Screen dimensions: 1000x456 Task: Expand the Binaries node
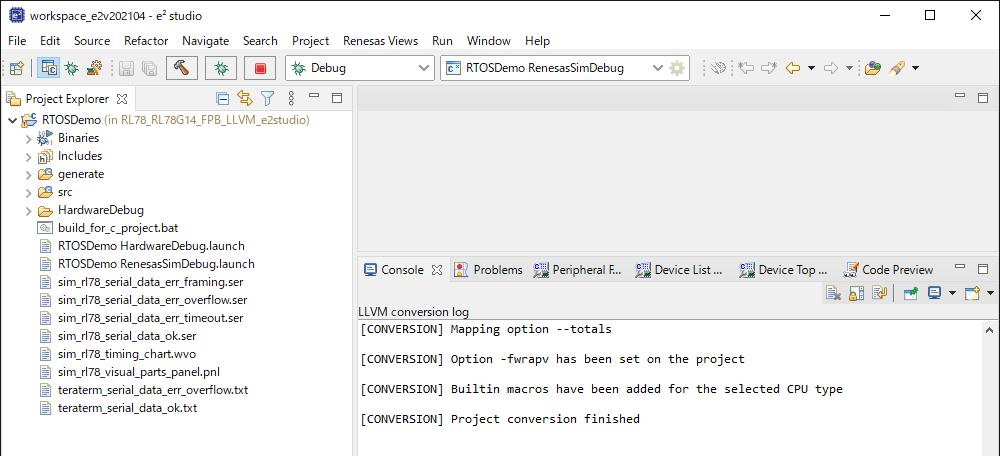click(x=29, y=138)
